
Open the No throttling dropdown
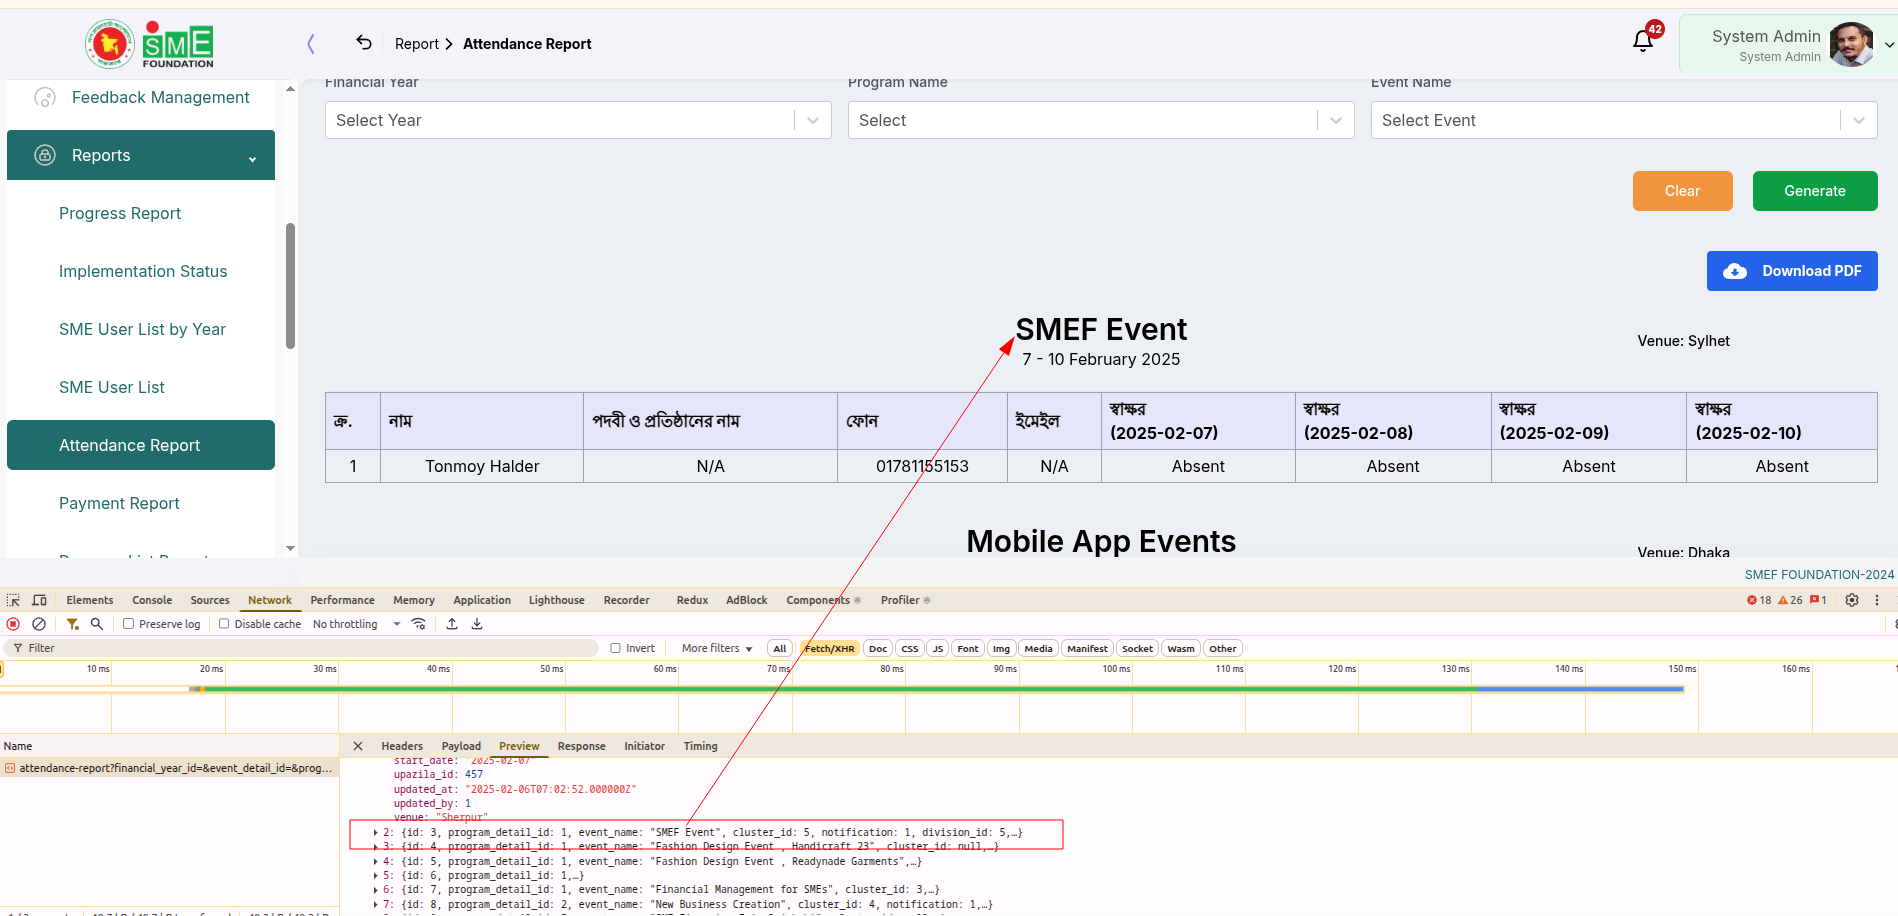pos(356,624)
